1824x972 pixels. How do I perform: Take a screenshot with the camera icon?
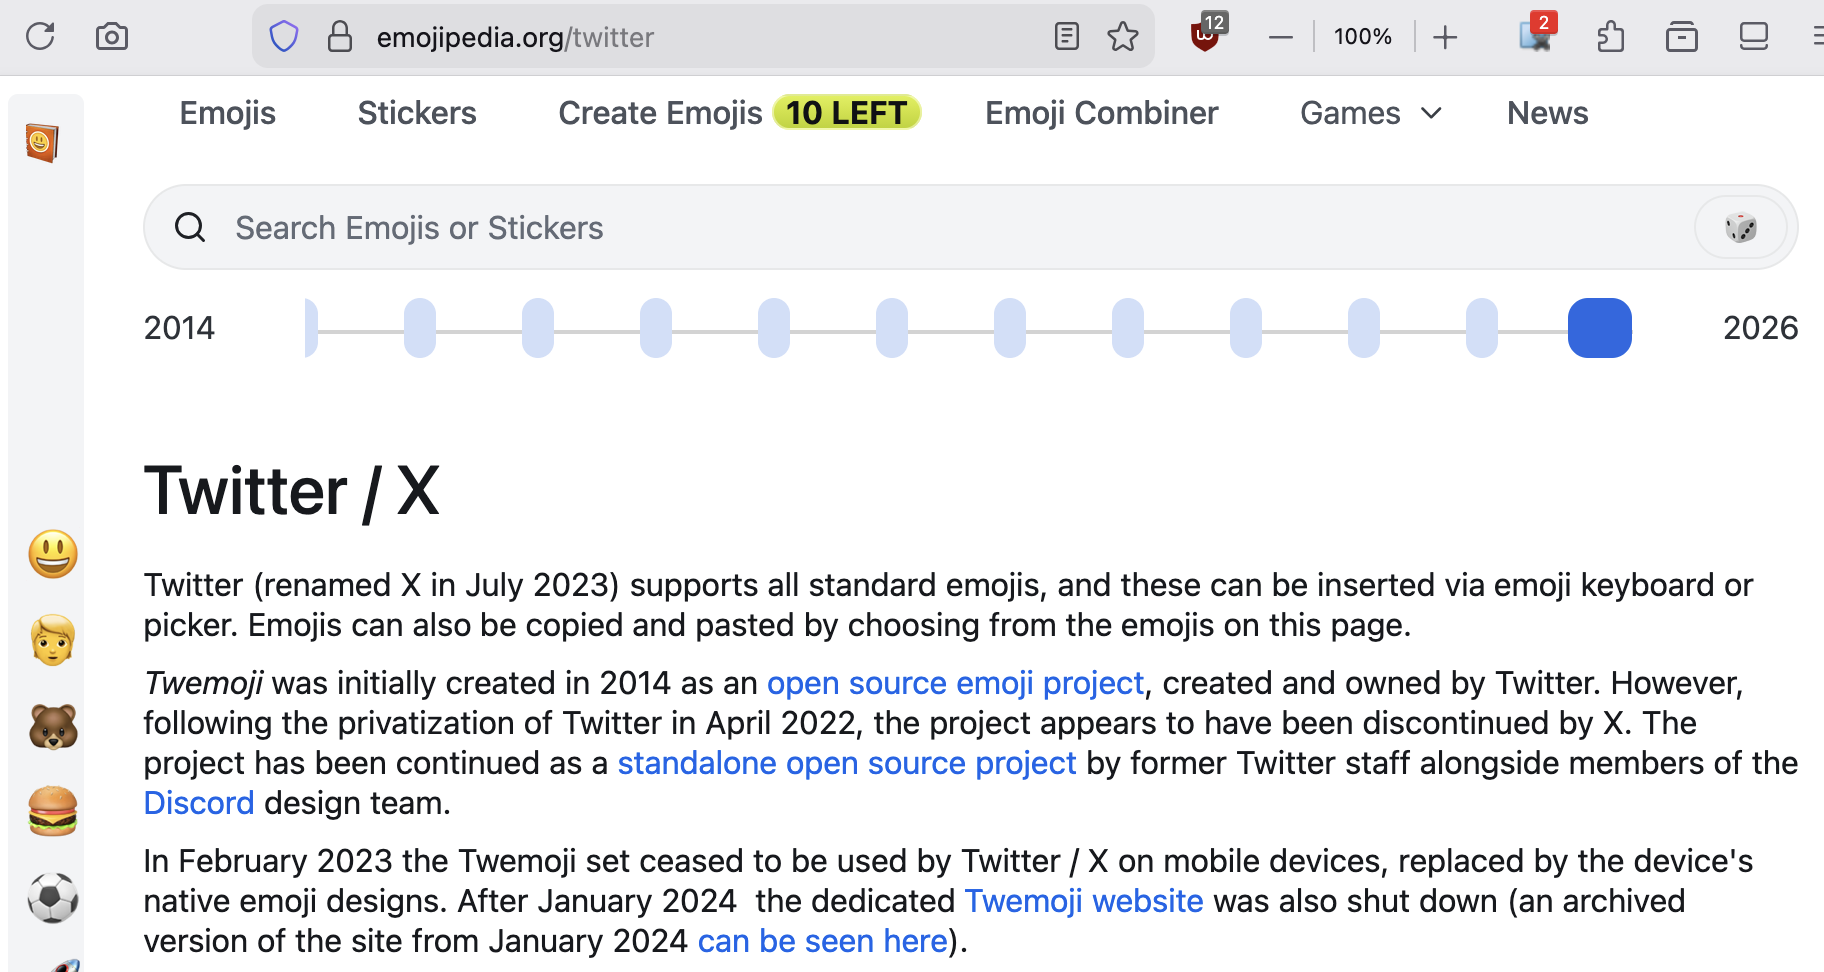click(111, 37)
